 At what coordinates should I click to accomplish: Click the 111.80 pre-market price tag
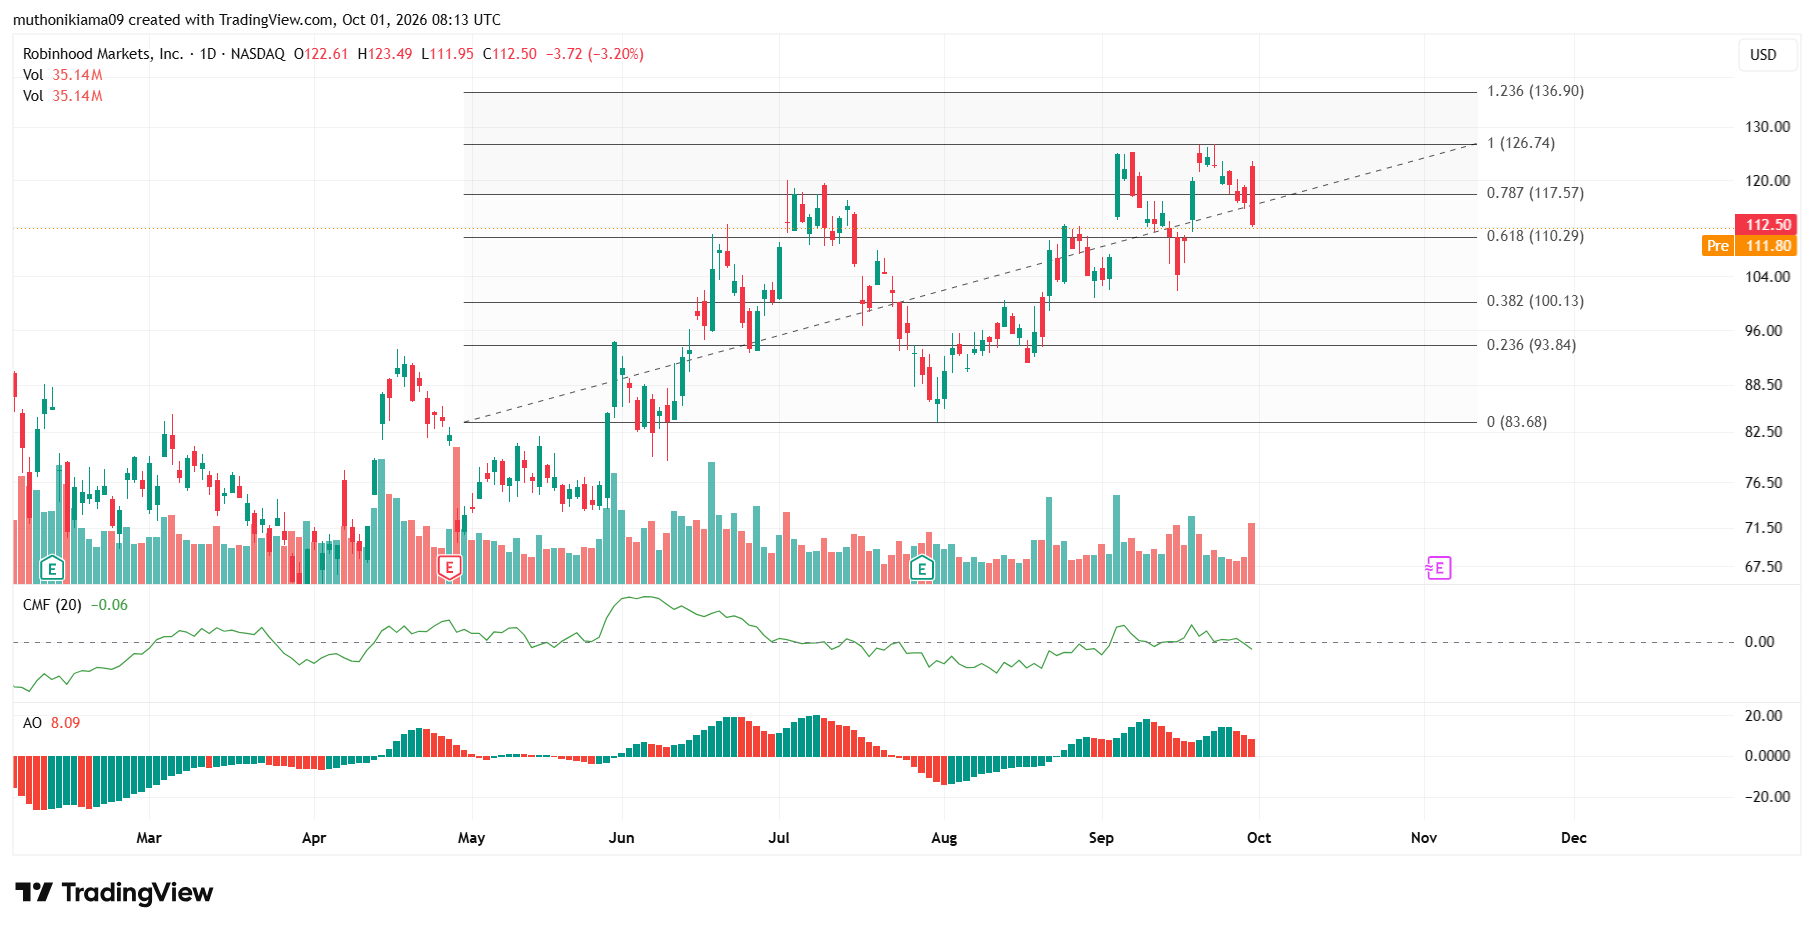point(1767,246)
